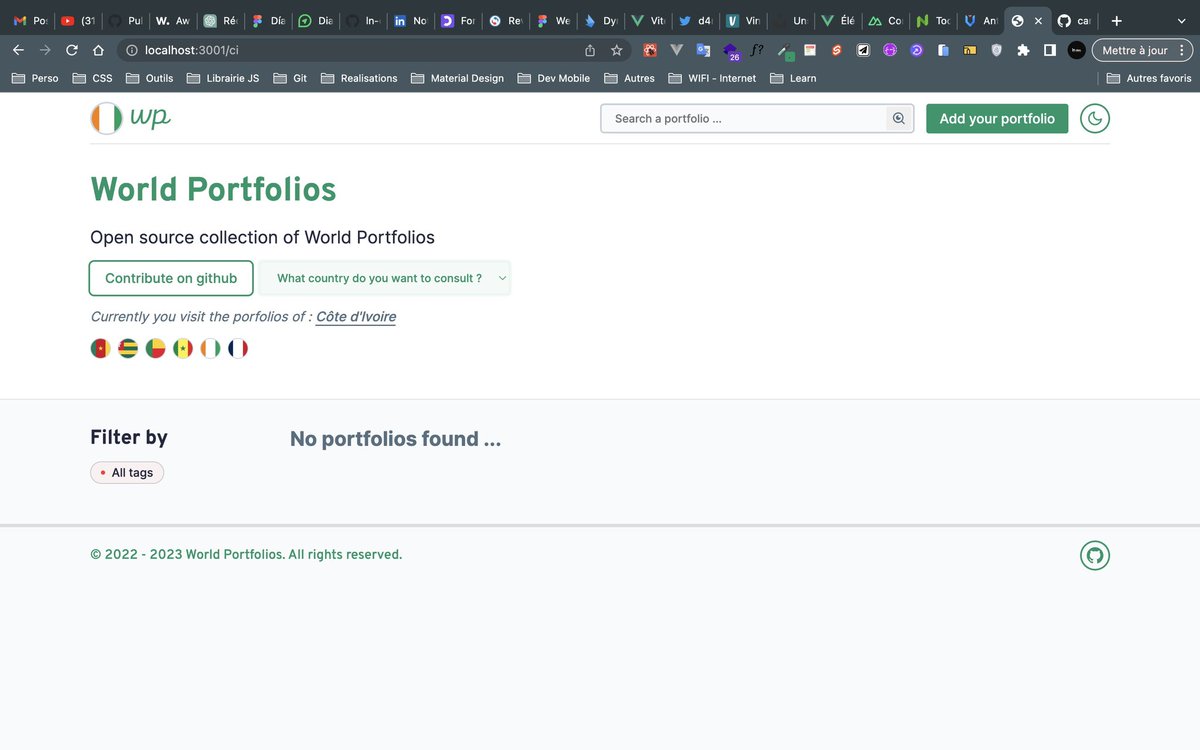Open the WIFI - Internet bookmarks folder
Viewport: 1200px width, 750px height.
pos(712,78)
